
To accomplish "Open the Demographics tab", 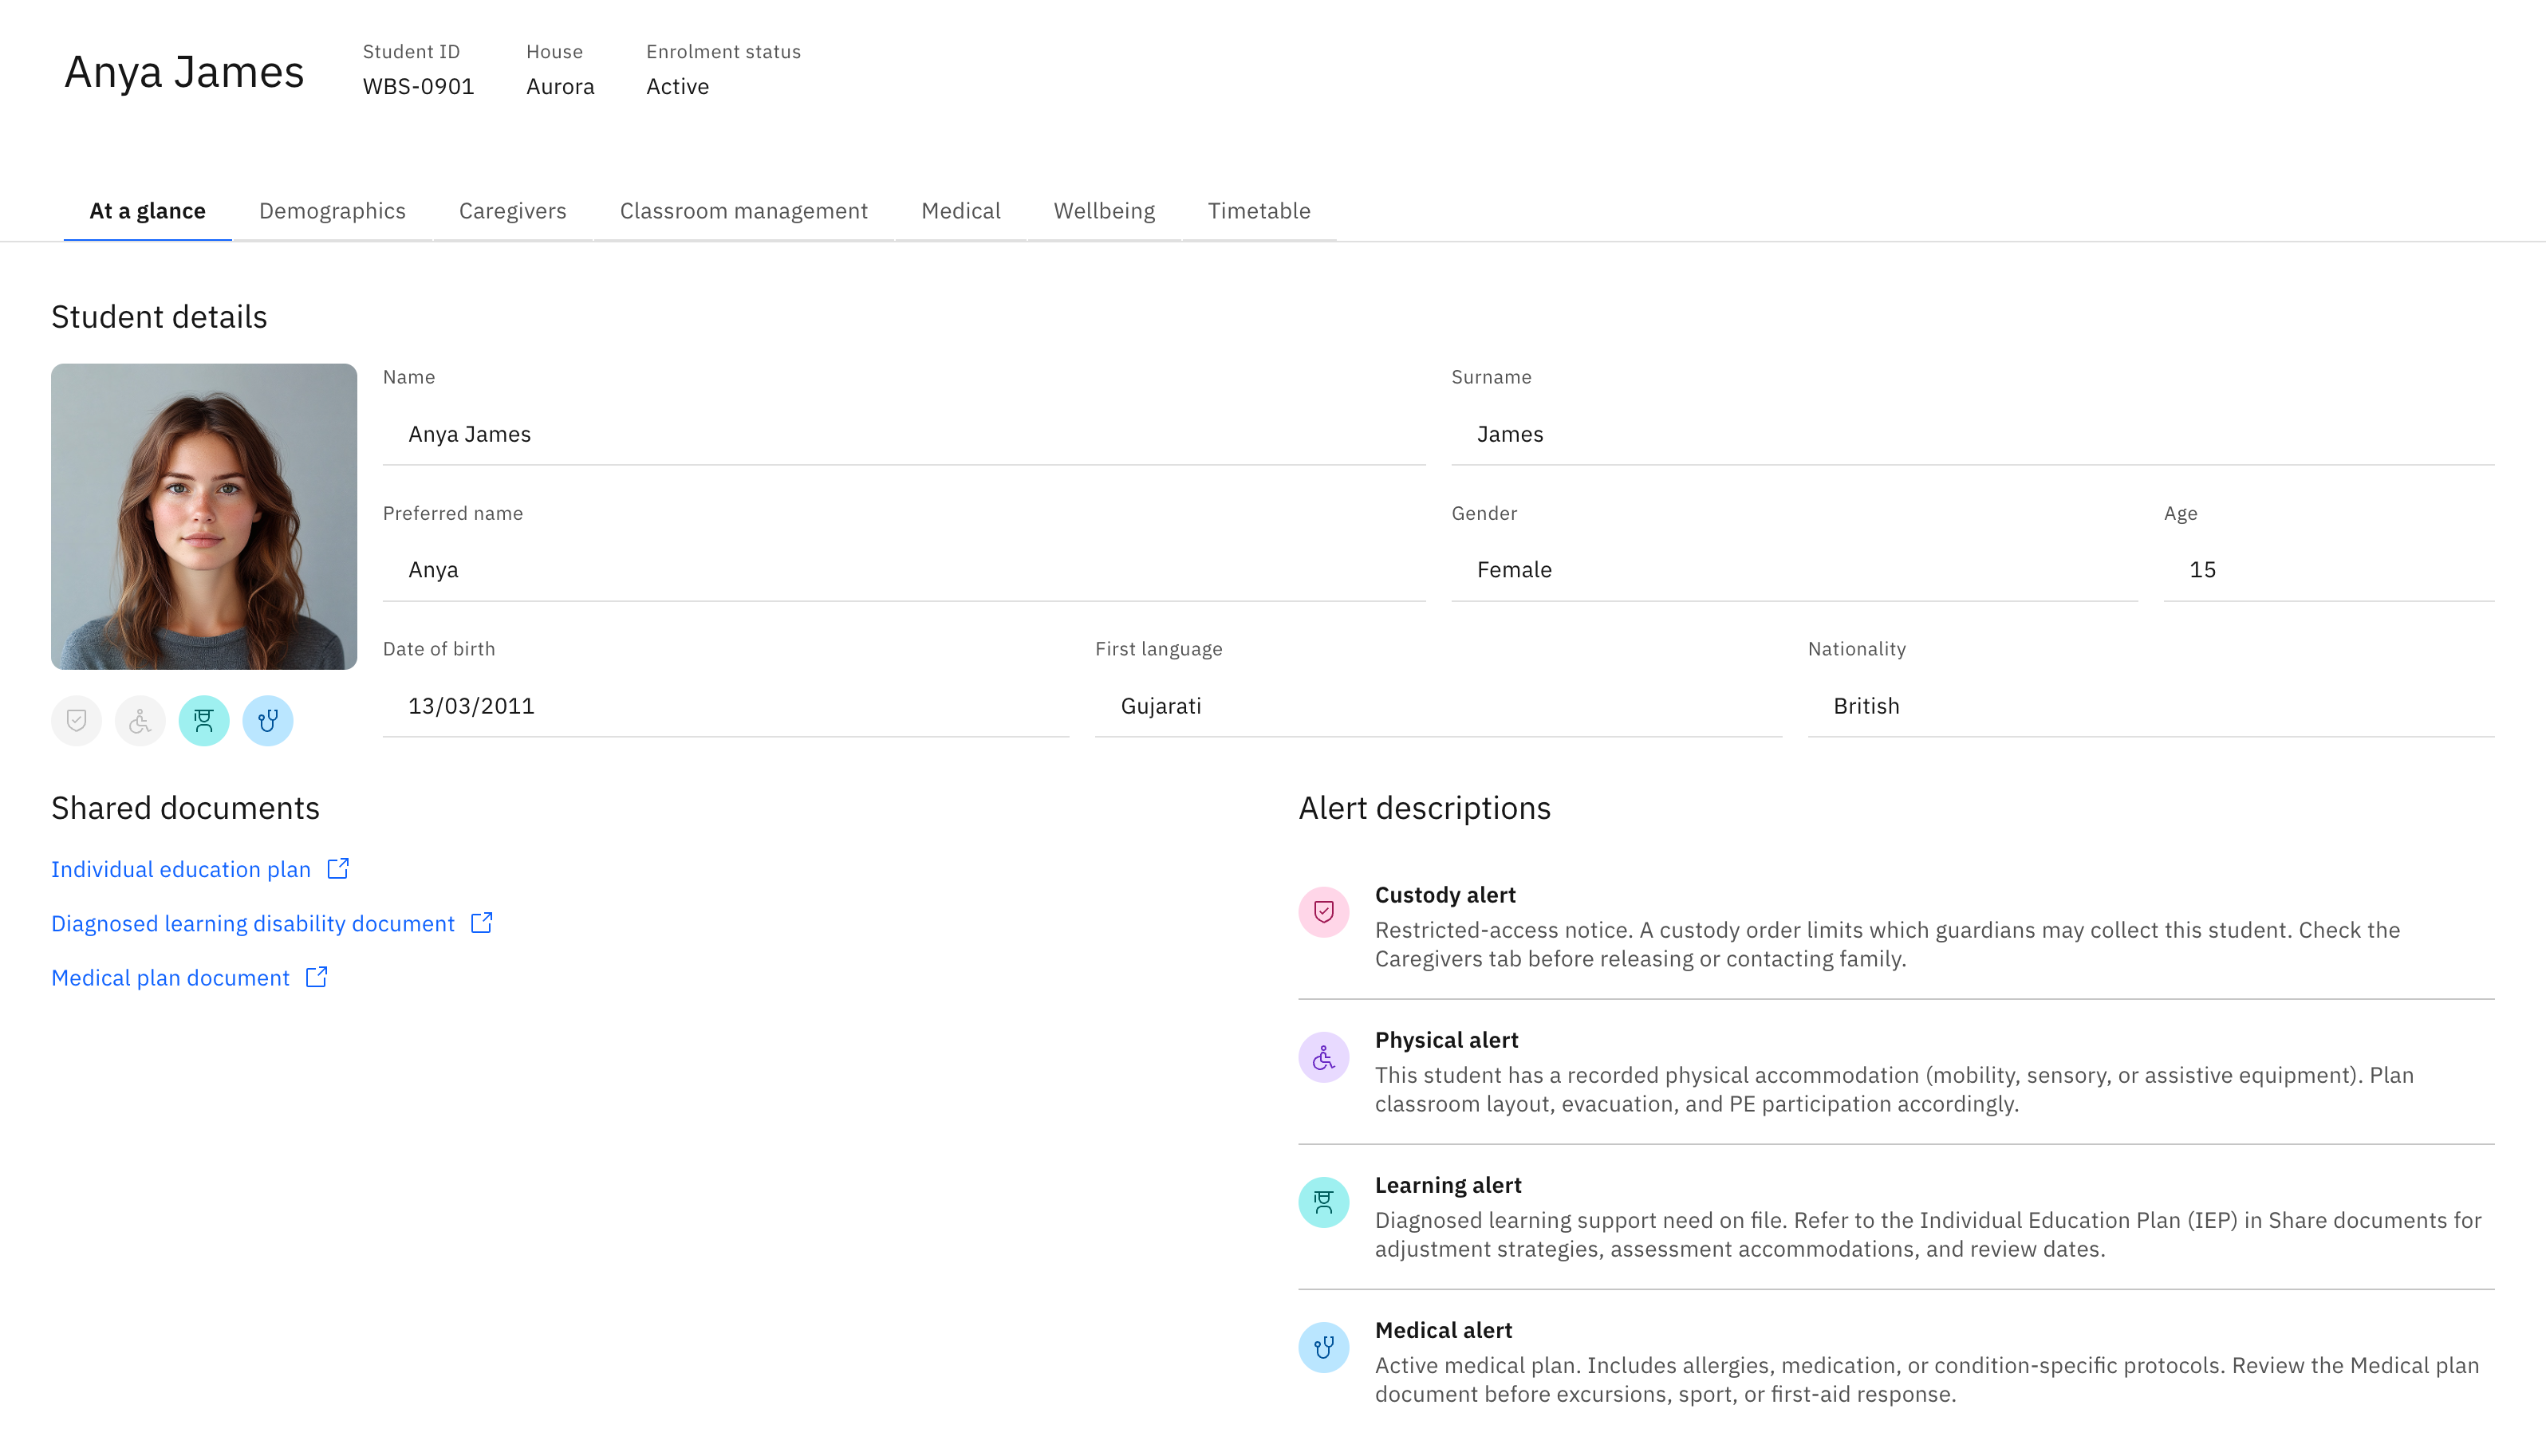I will tap(332, 211).
